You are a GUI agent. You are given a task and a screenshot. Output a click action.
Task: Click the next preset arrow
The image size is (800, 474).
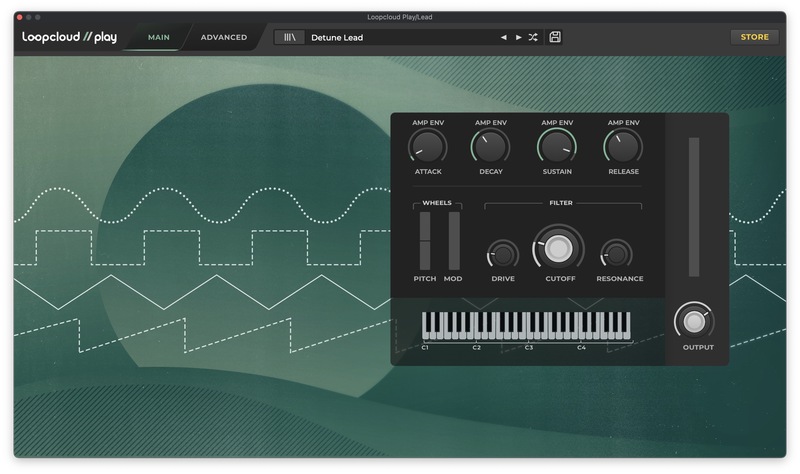518,38
